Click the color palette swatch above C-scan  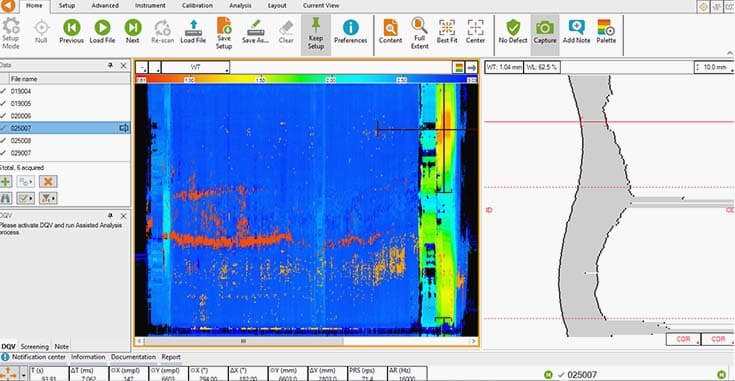459,68
